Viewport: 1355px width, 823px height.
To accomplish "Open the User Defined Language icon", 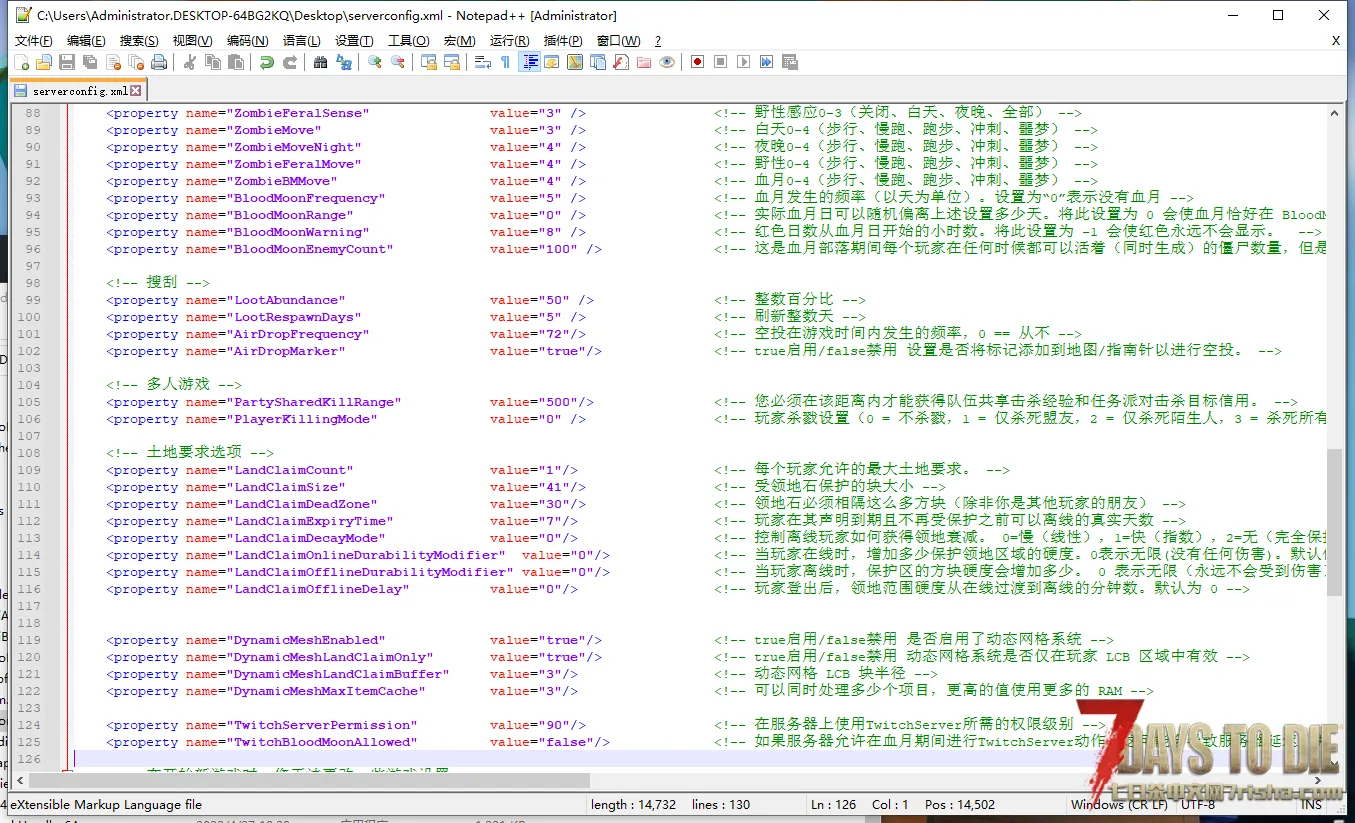I will (x=552, y=62).
